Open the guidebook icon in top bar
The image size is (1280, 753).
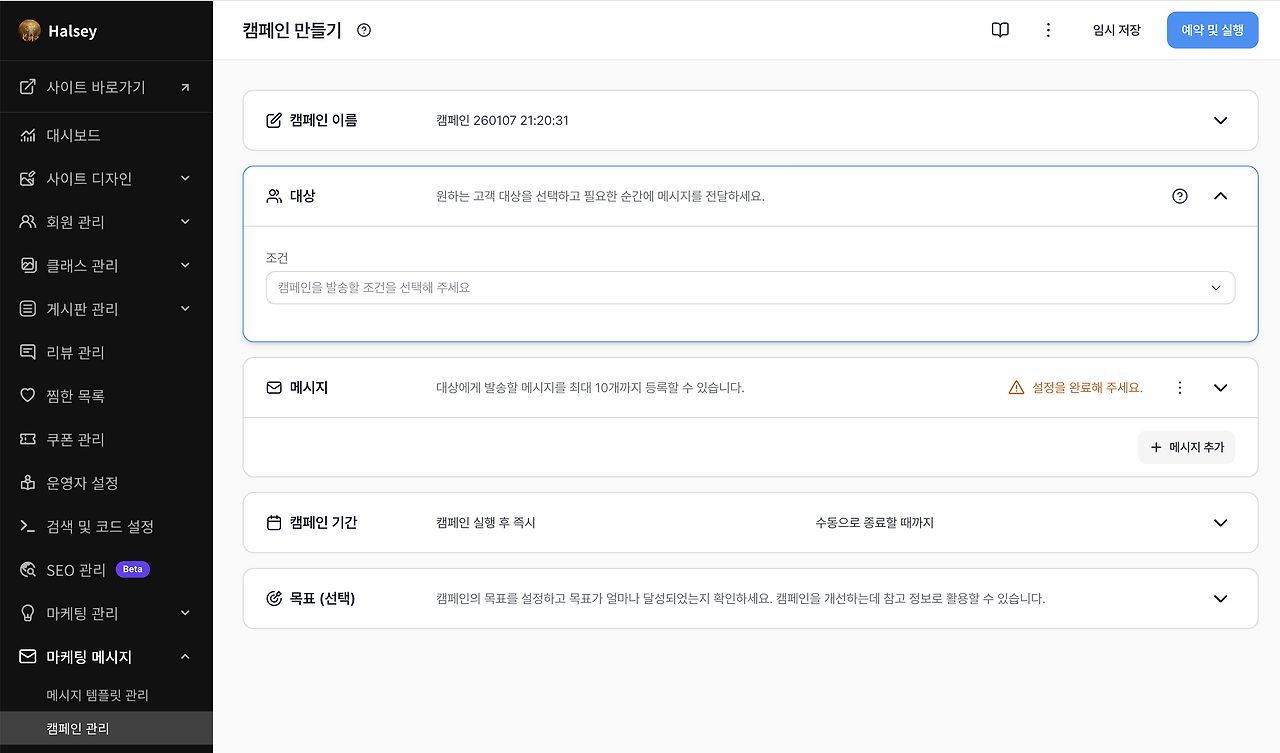999,30
